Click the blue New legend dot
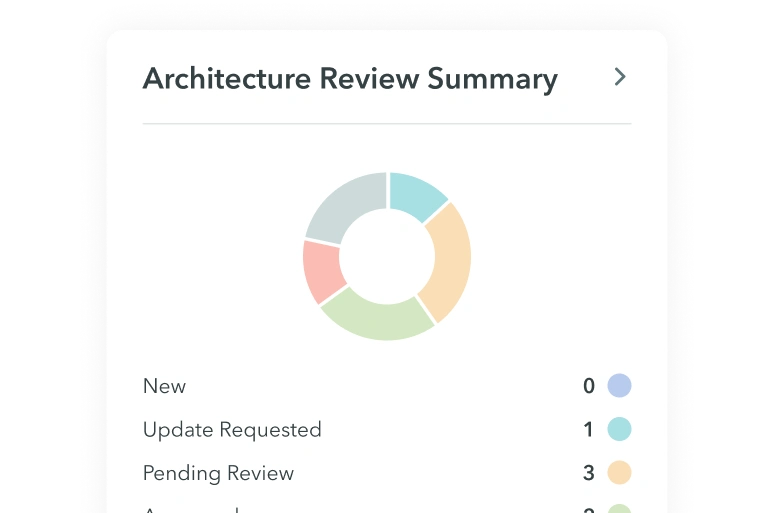 click(x=619, y=386)
